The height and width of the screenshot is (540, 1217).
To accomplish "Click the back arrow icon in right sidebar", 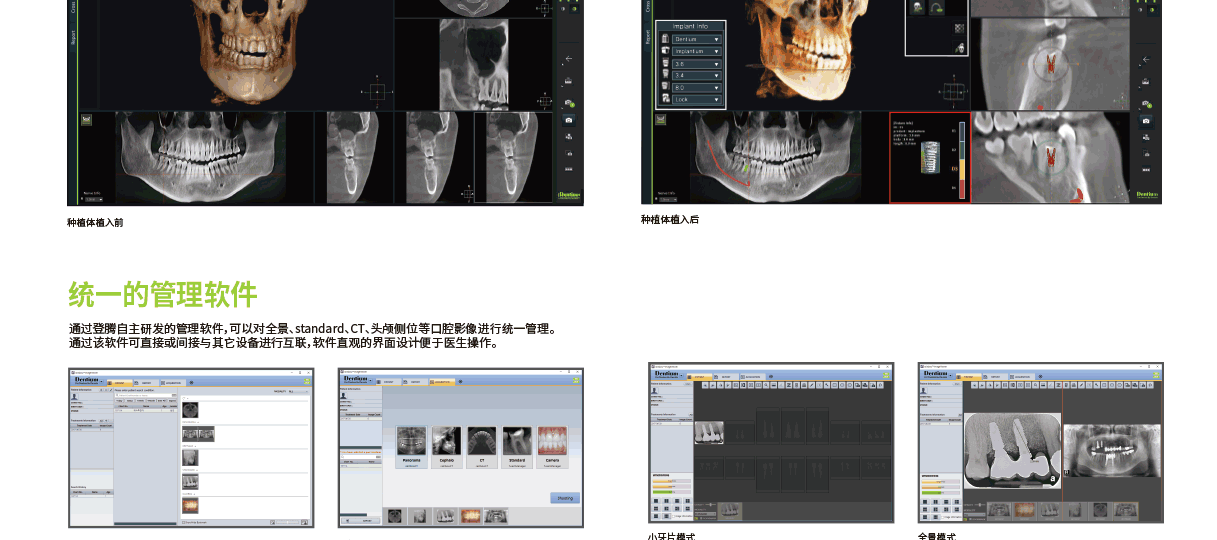I will point(1146,60).
